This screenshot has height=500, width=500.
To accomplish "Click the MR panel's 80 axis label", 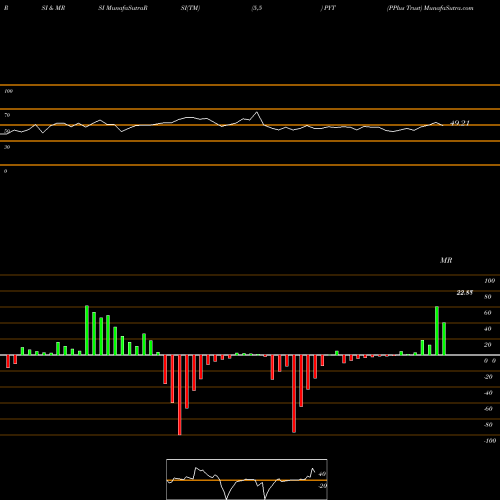I will (x=488, y=297).
